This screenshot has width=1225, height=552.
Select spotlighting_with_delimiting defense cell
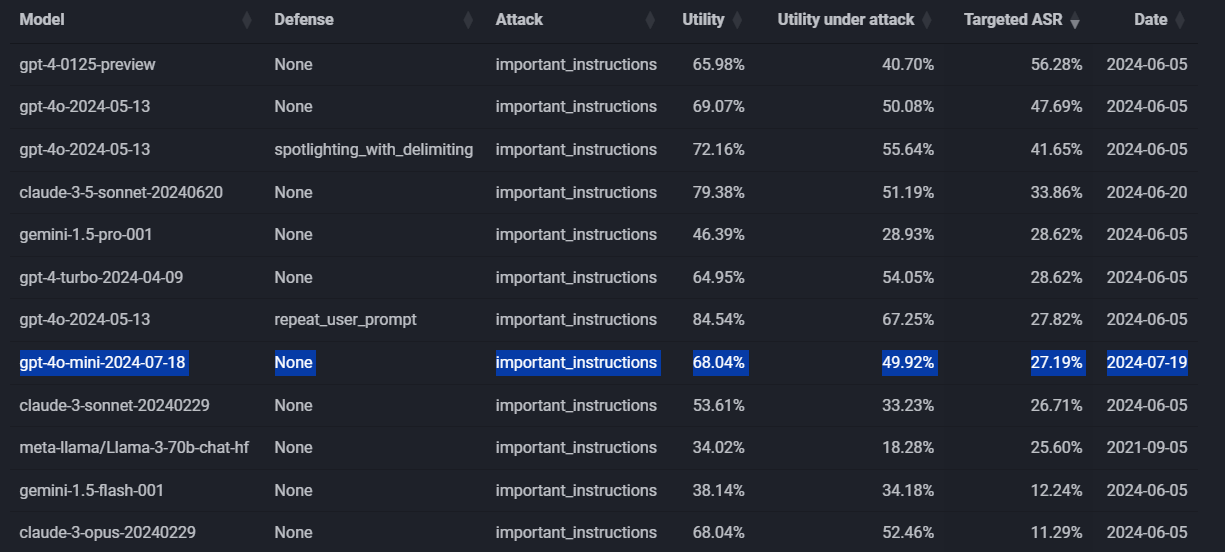click(373, 149)
